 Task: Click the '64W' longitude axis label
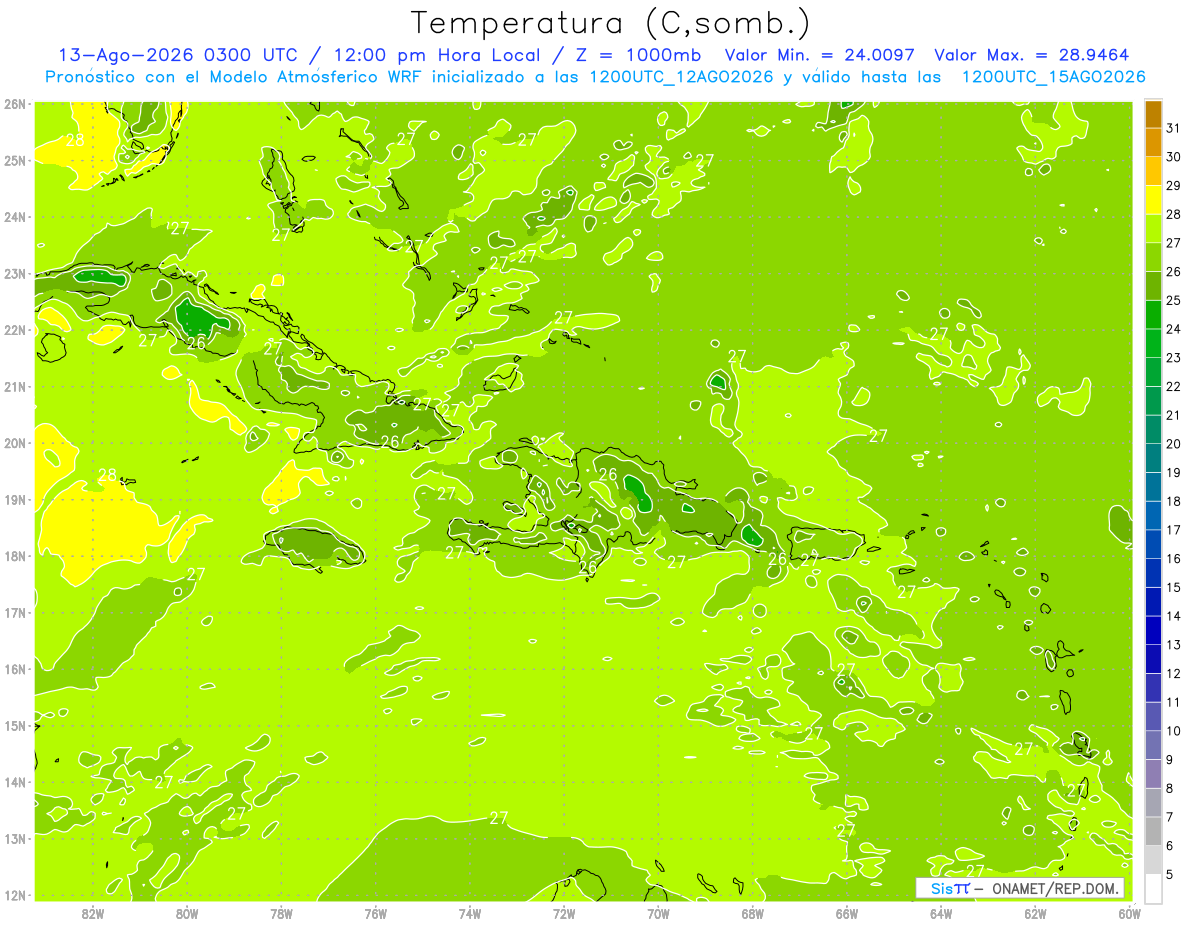[x=941, y=914]
